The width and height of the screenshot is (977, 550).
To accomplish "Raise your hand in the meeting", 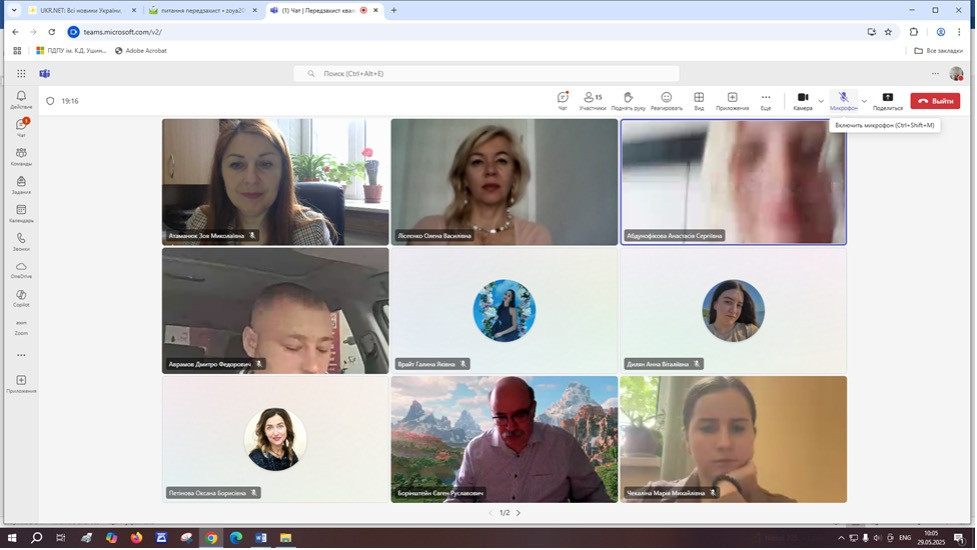I will click(x=628, y=100).
